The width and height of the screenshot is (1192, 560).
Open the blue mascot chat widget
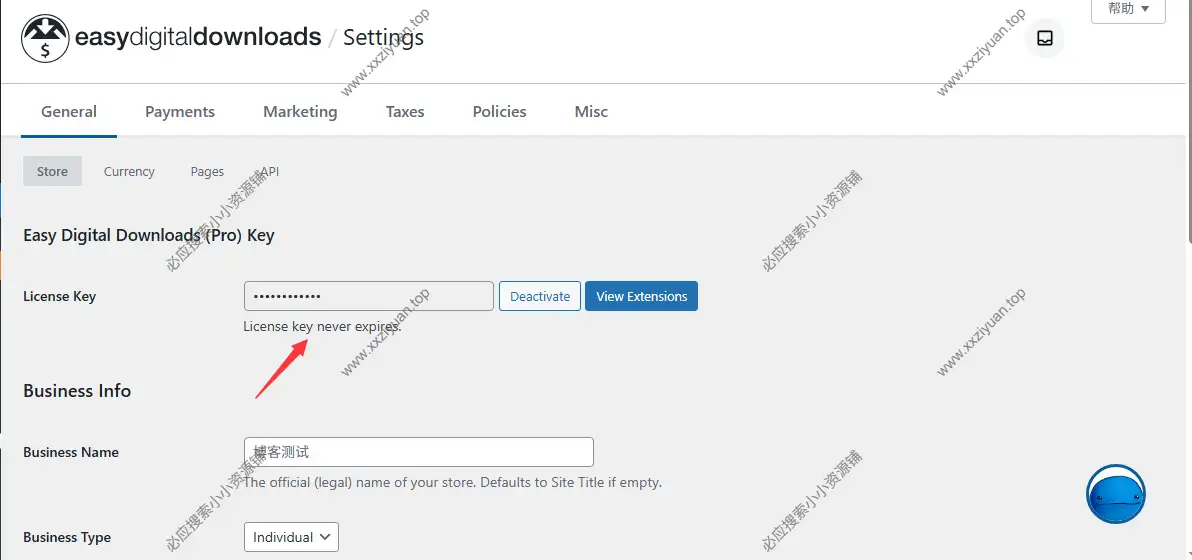(x=1115, y=494)
